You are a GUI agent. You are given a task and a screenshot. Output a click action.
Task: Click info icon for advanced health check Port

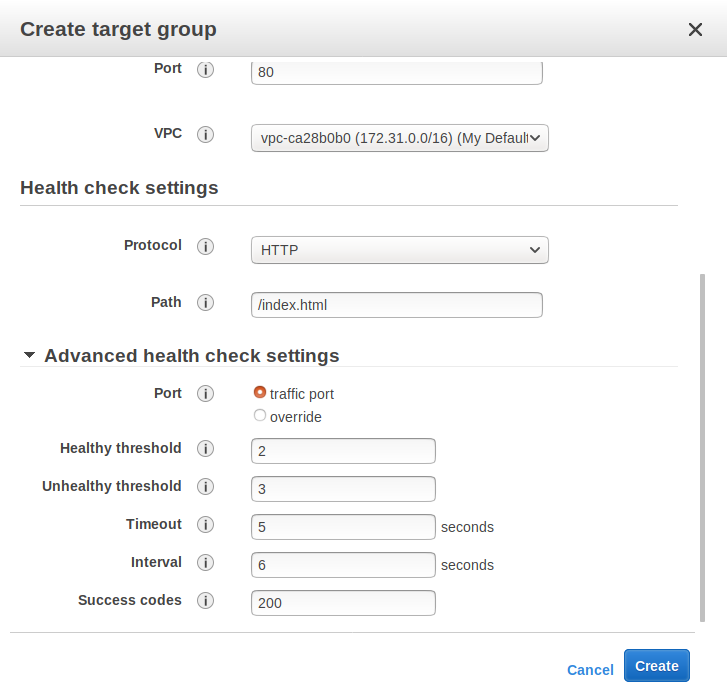click(205, 394)
